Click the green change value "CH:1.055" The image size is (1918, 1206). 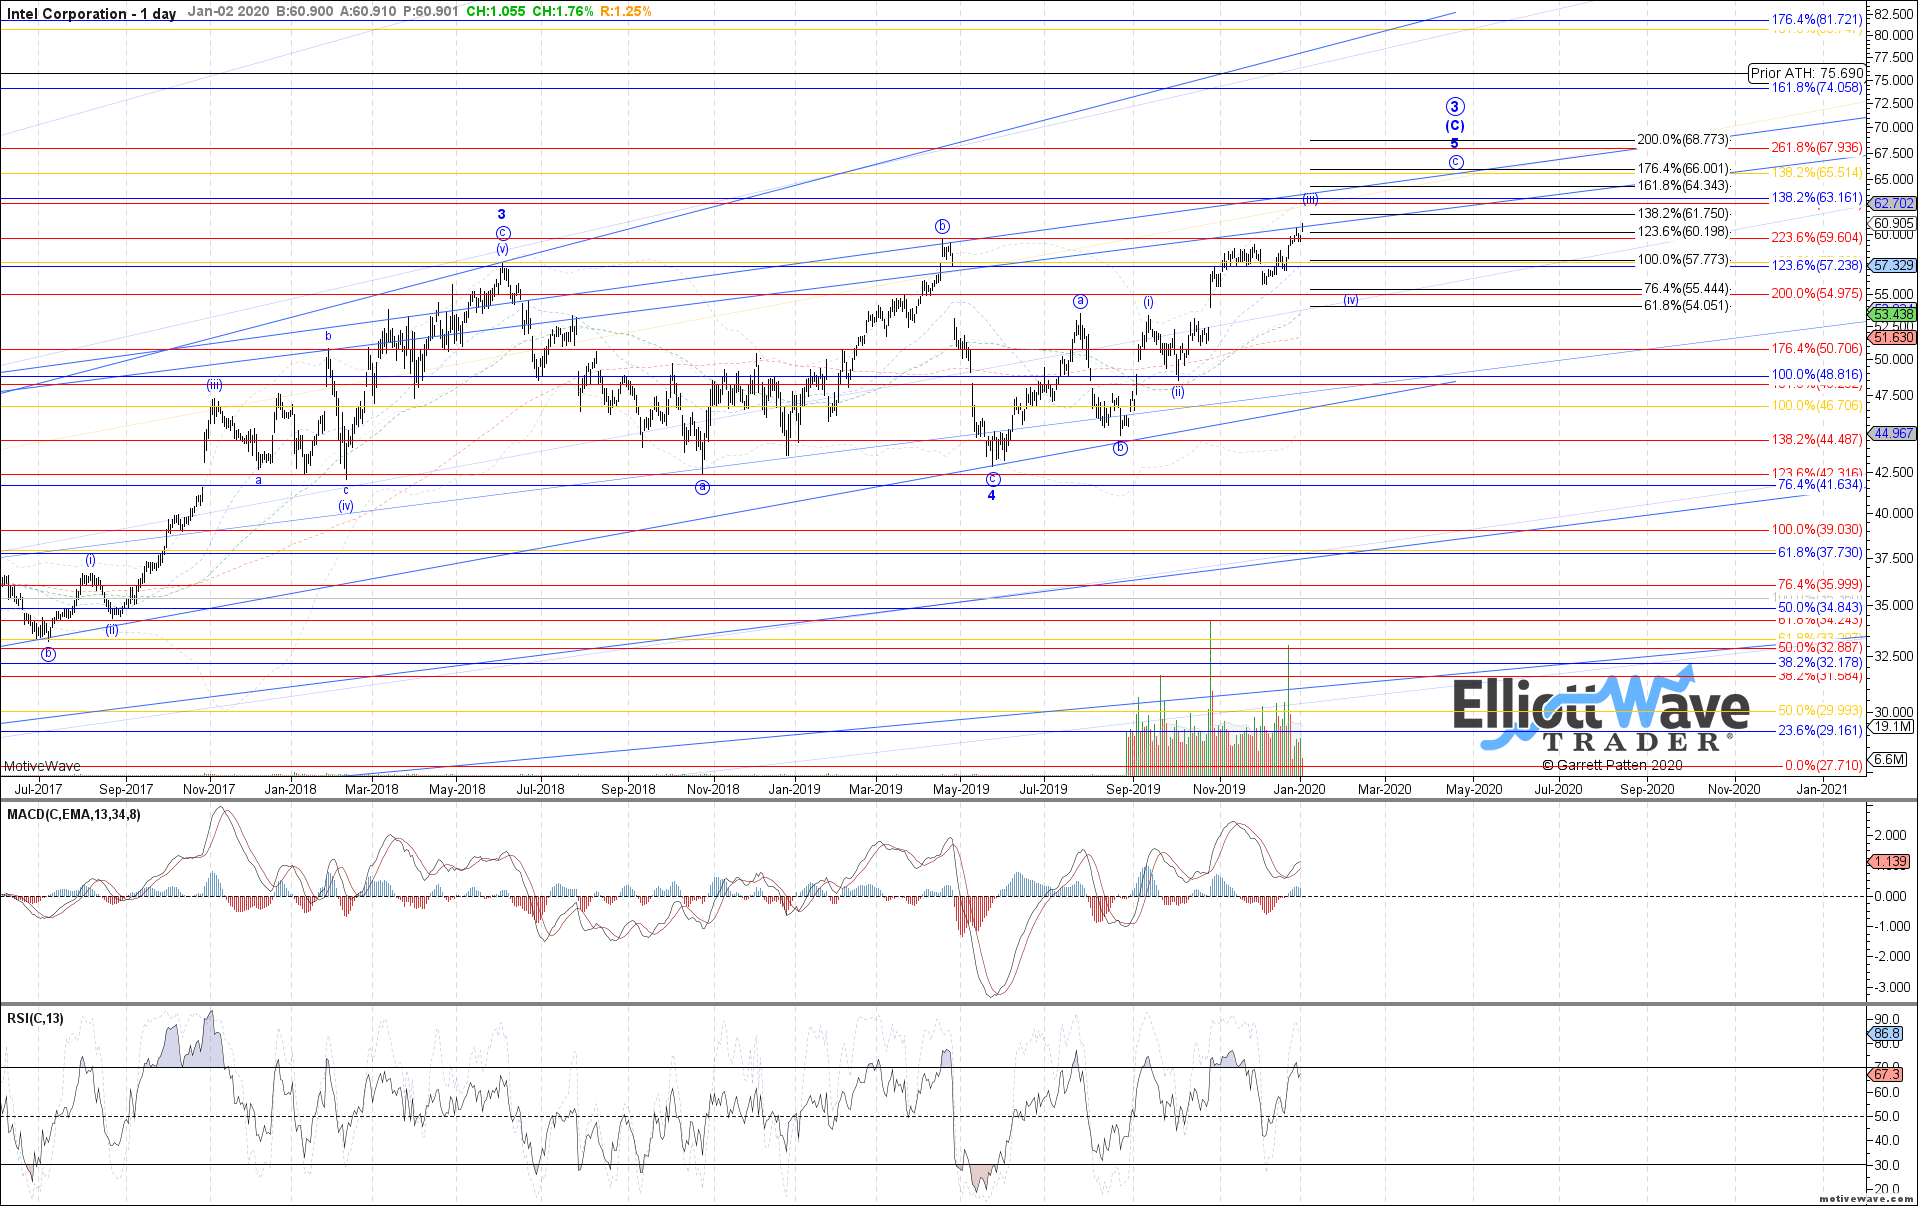tap(495, 12)
